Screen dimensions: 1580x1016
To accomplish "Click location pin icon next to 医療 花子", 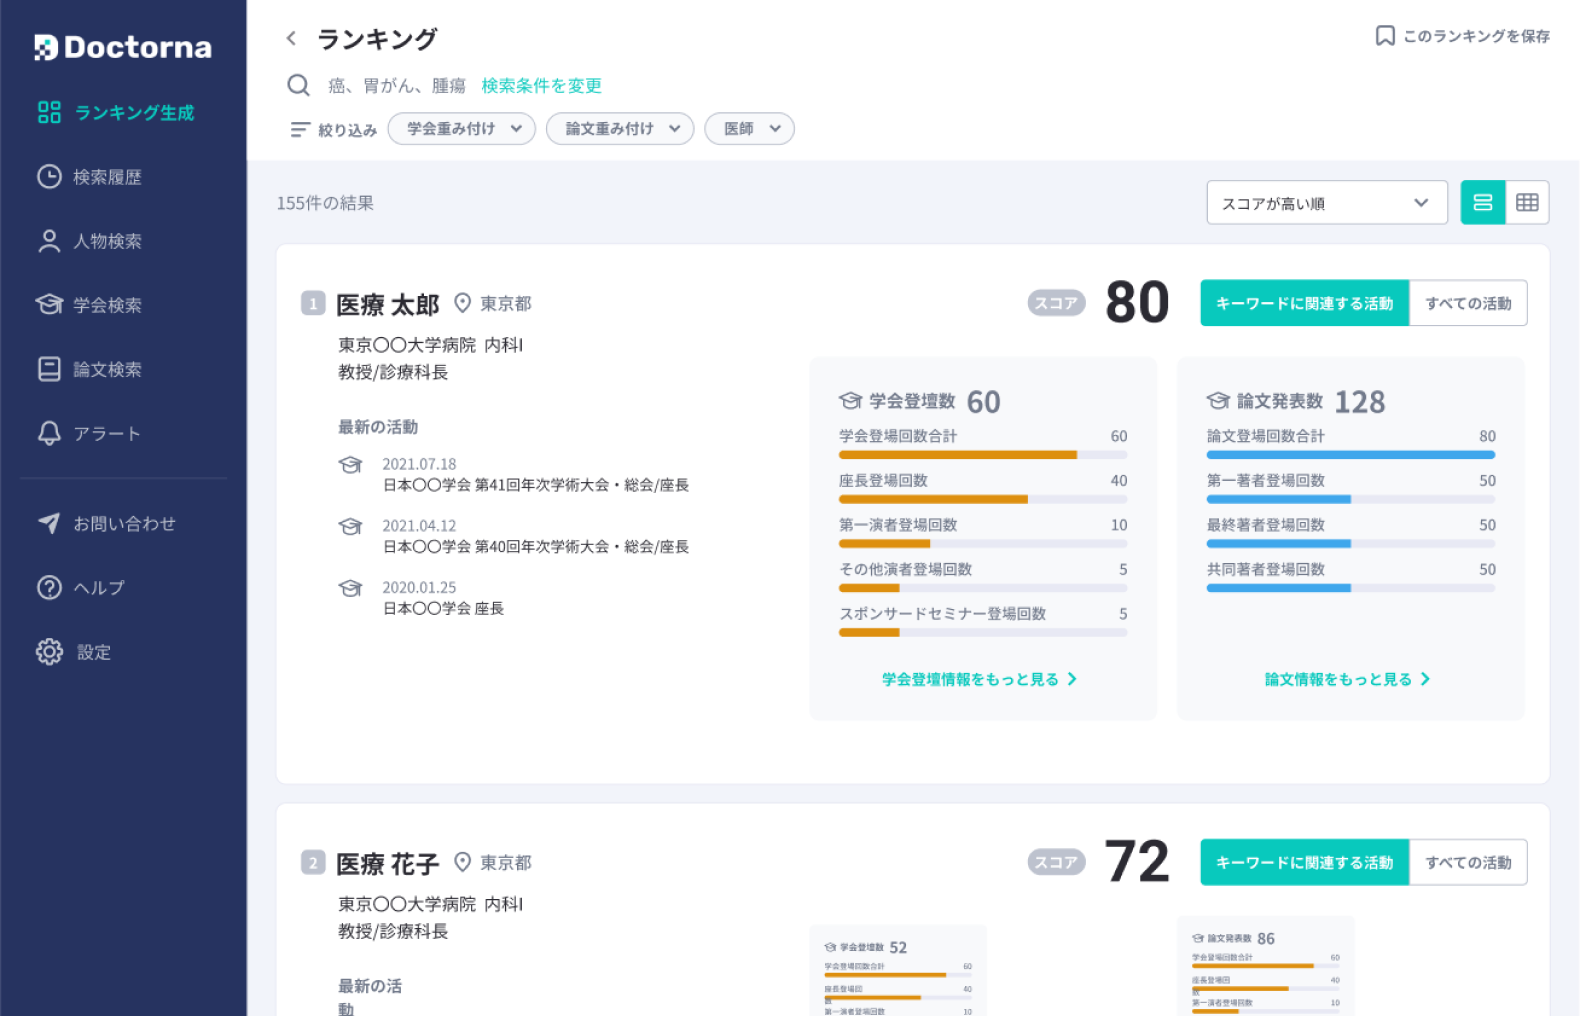I will 462,862.
